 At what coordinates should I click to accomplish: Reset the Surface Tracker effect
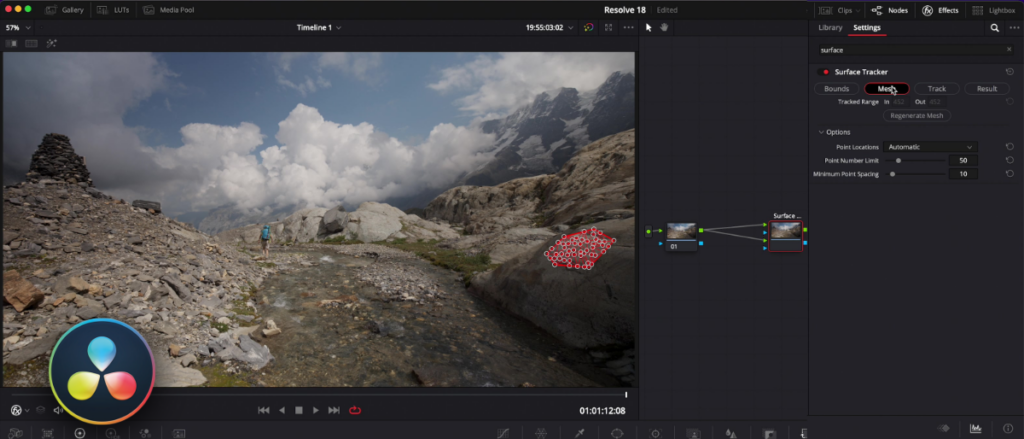click(1010, 72)
